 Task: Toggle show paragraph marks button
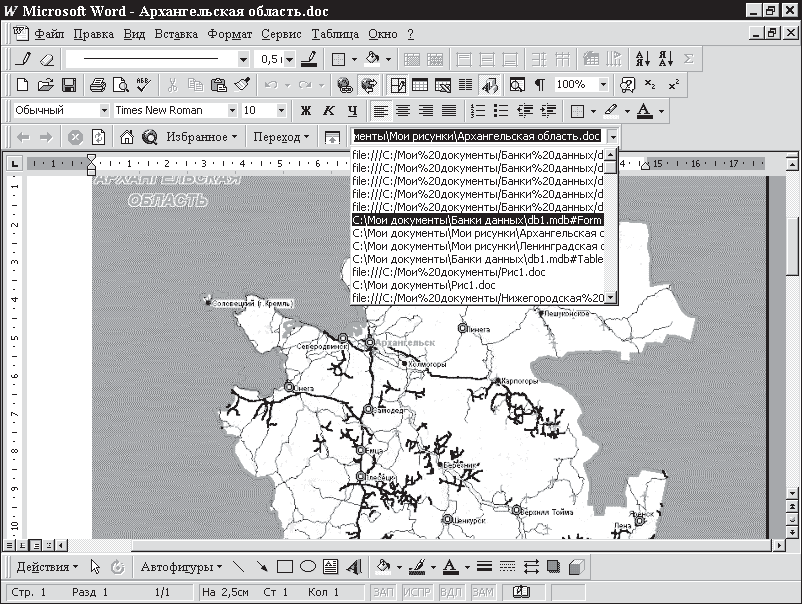pyautogui.click(x=540, y=85)
